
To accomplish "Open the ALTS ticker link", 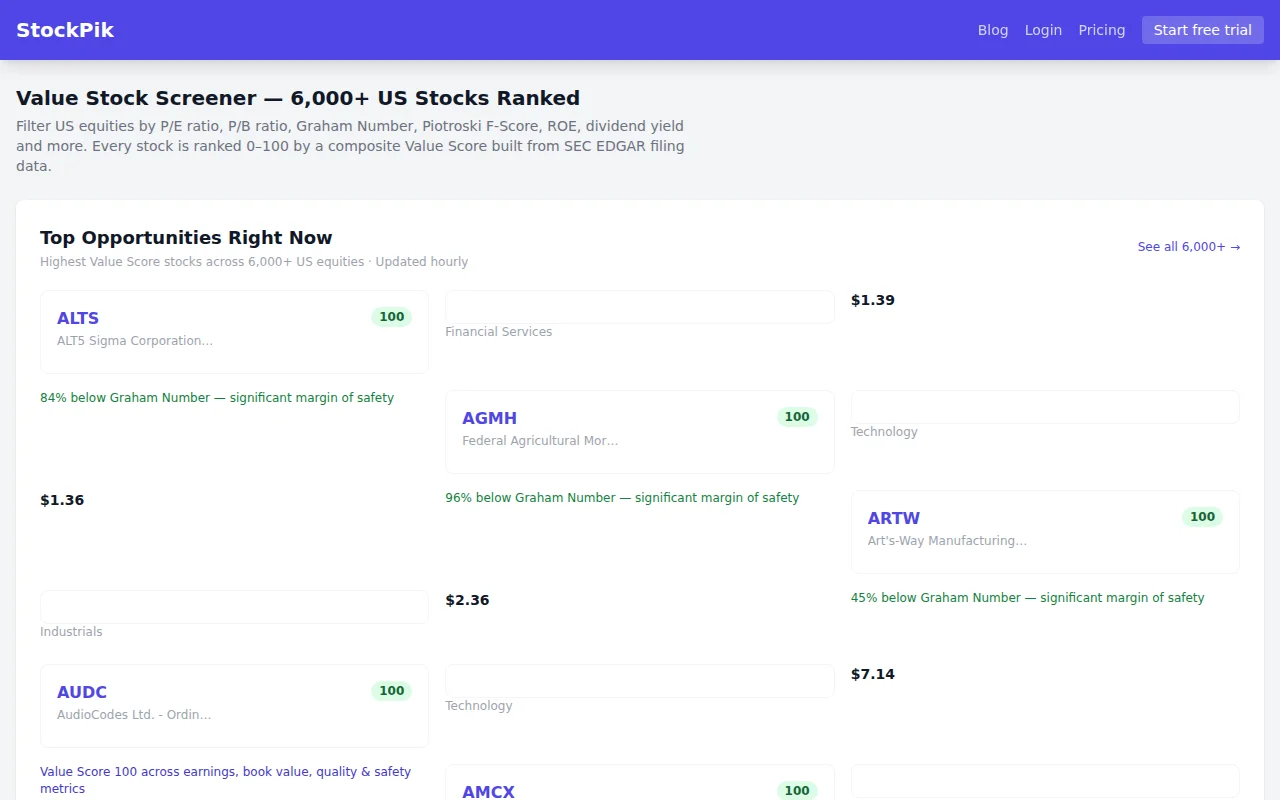I will [x=78, y=318].
